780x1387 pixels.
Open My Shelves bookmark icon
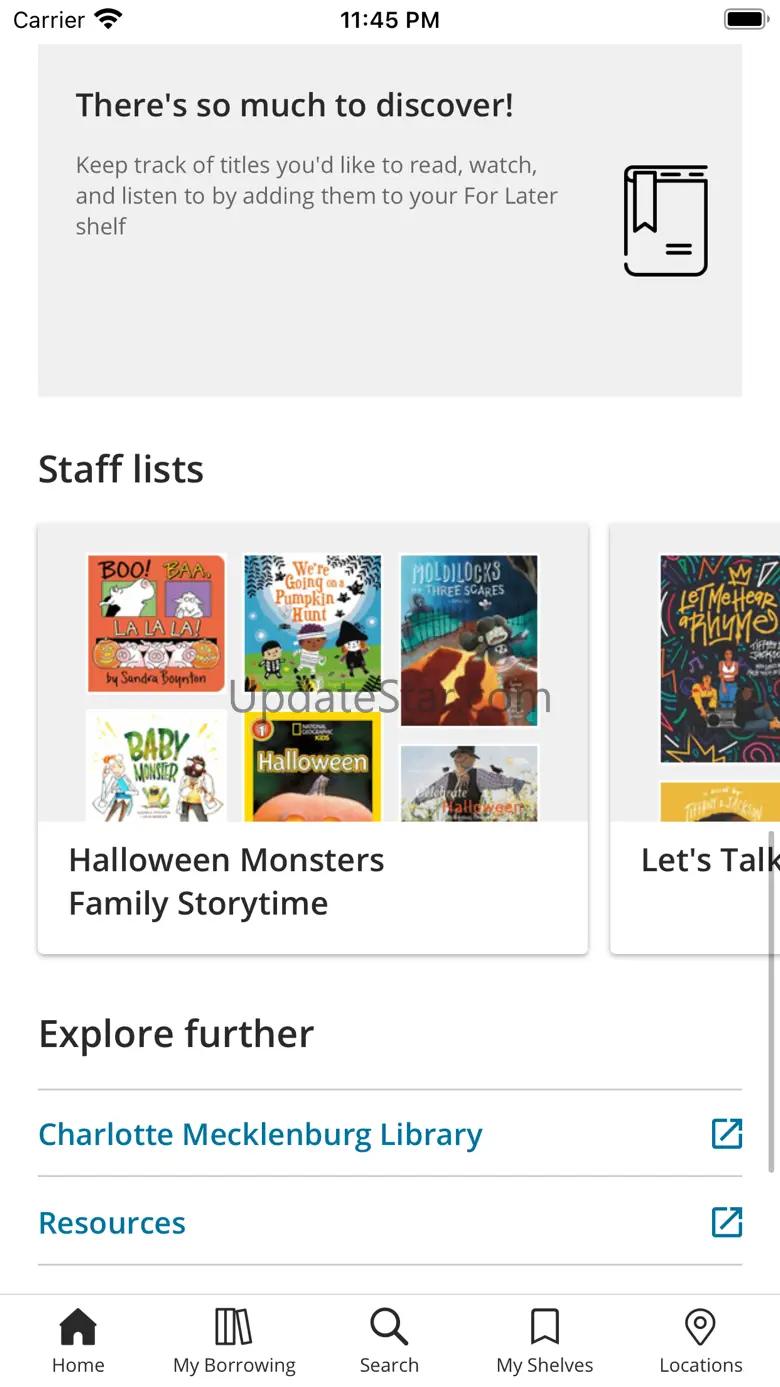(545, 1328)
